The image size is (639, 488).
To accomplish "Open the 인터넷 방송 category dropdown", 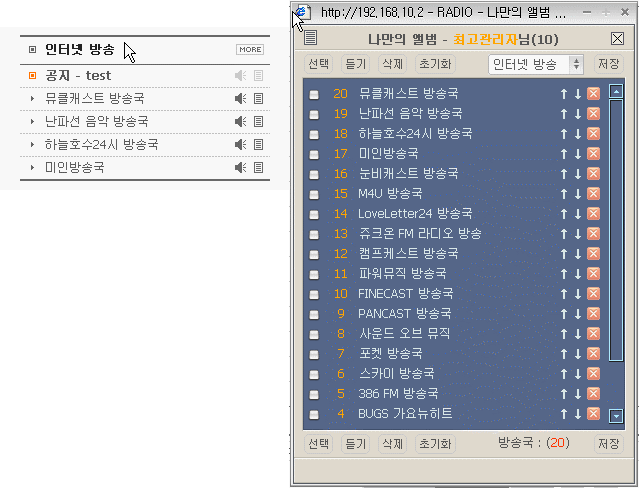I will 536,64.
